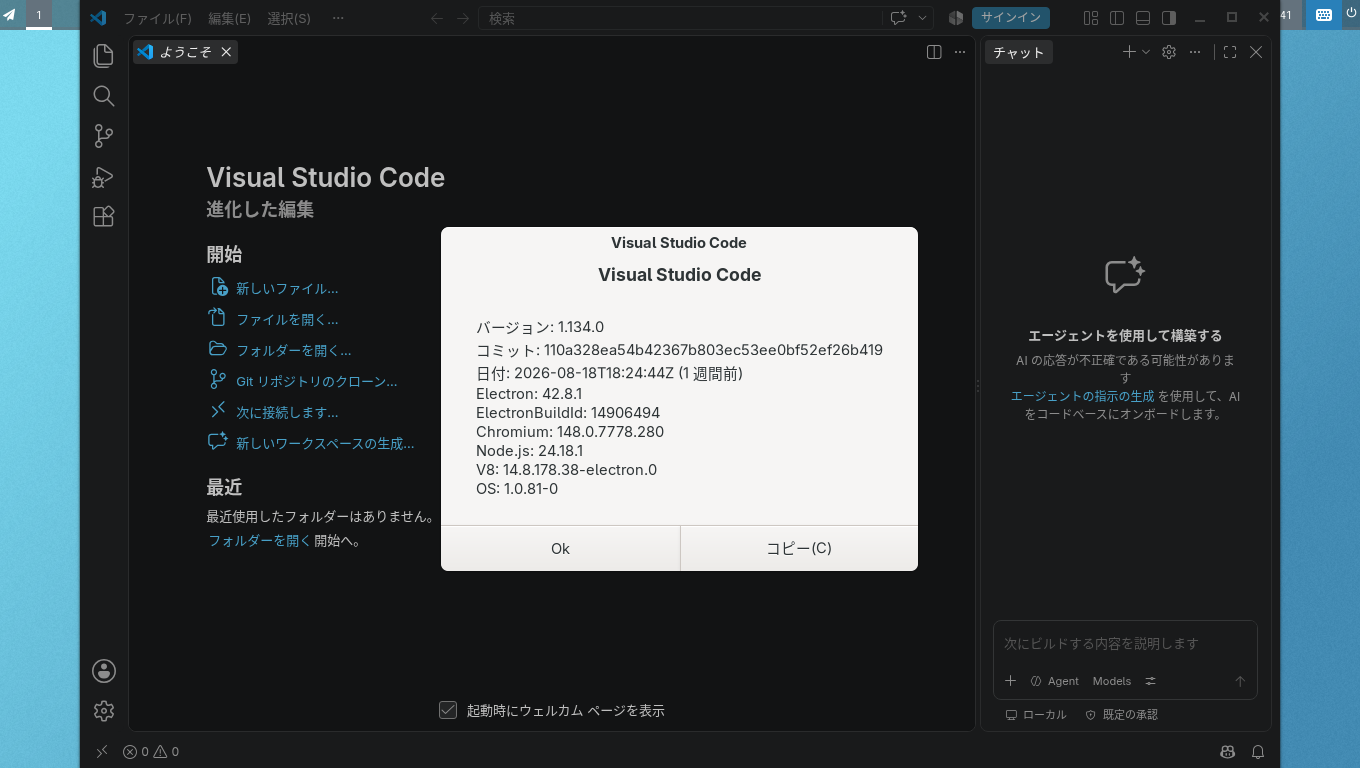Click workspace 1 in the OS panel
1360x768 pixels.
tap(39, 14)
